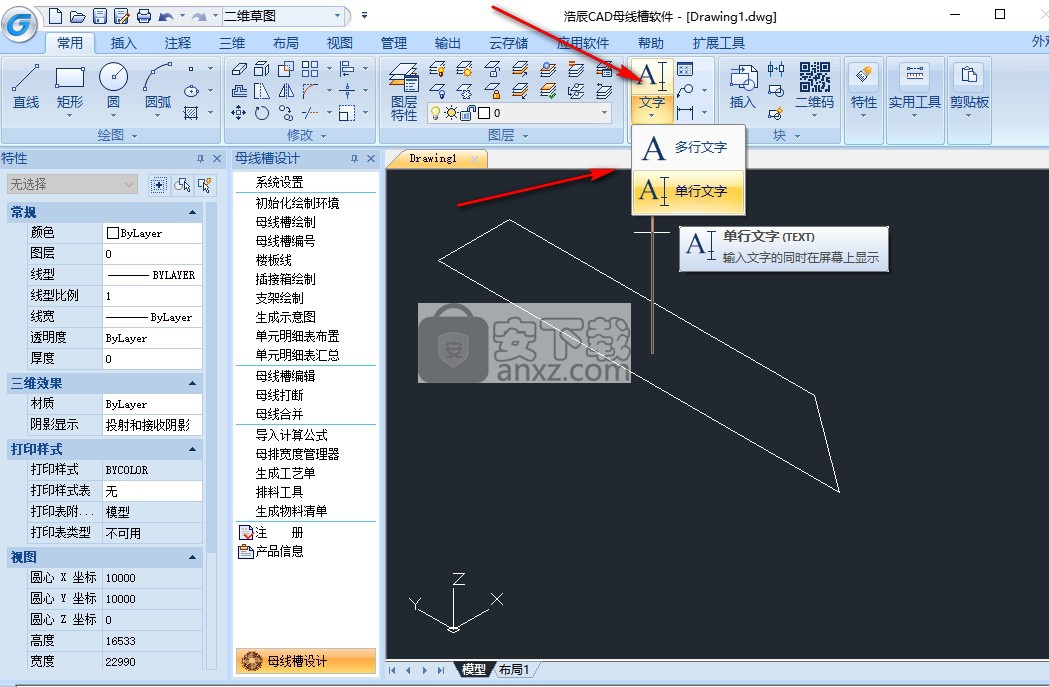The height and width of the screenshot is (687, 1049).
Task: Click the new file icon in quick toolbar
Action: pos(56,15)
